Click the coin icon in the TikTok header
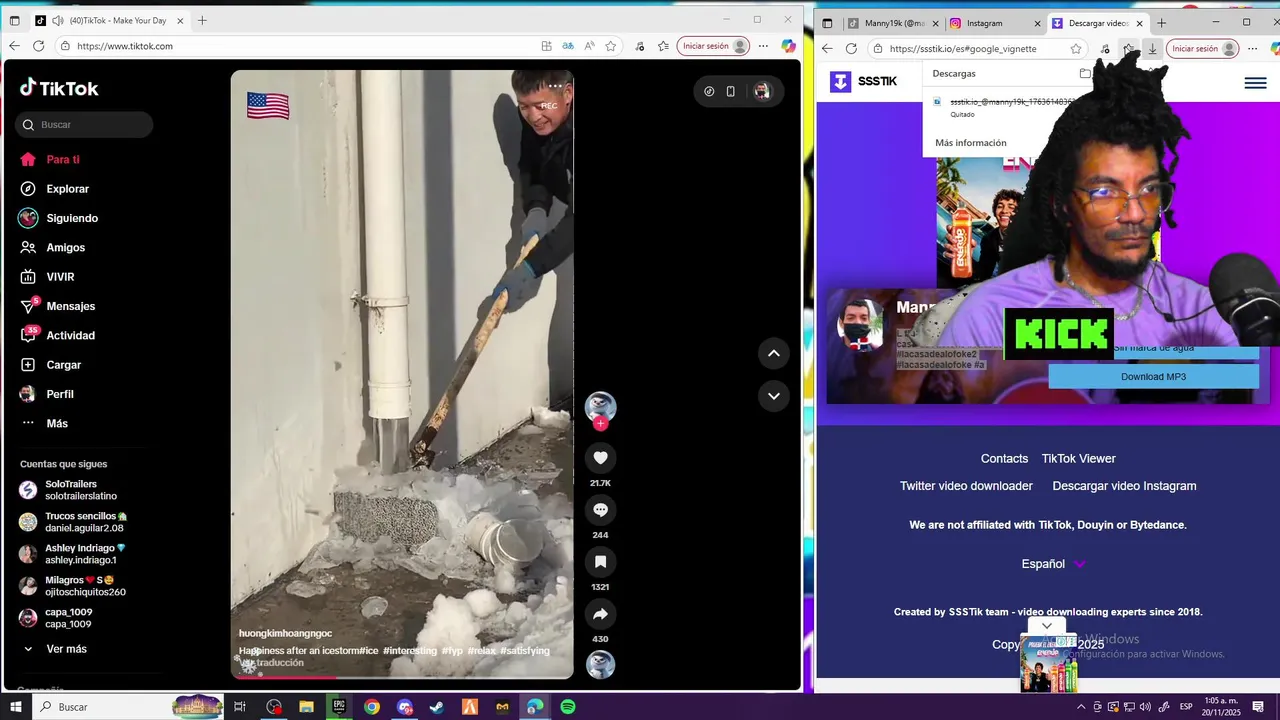The height and width of the screenshot is (720, 1280). 709,91
